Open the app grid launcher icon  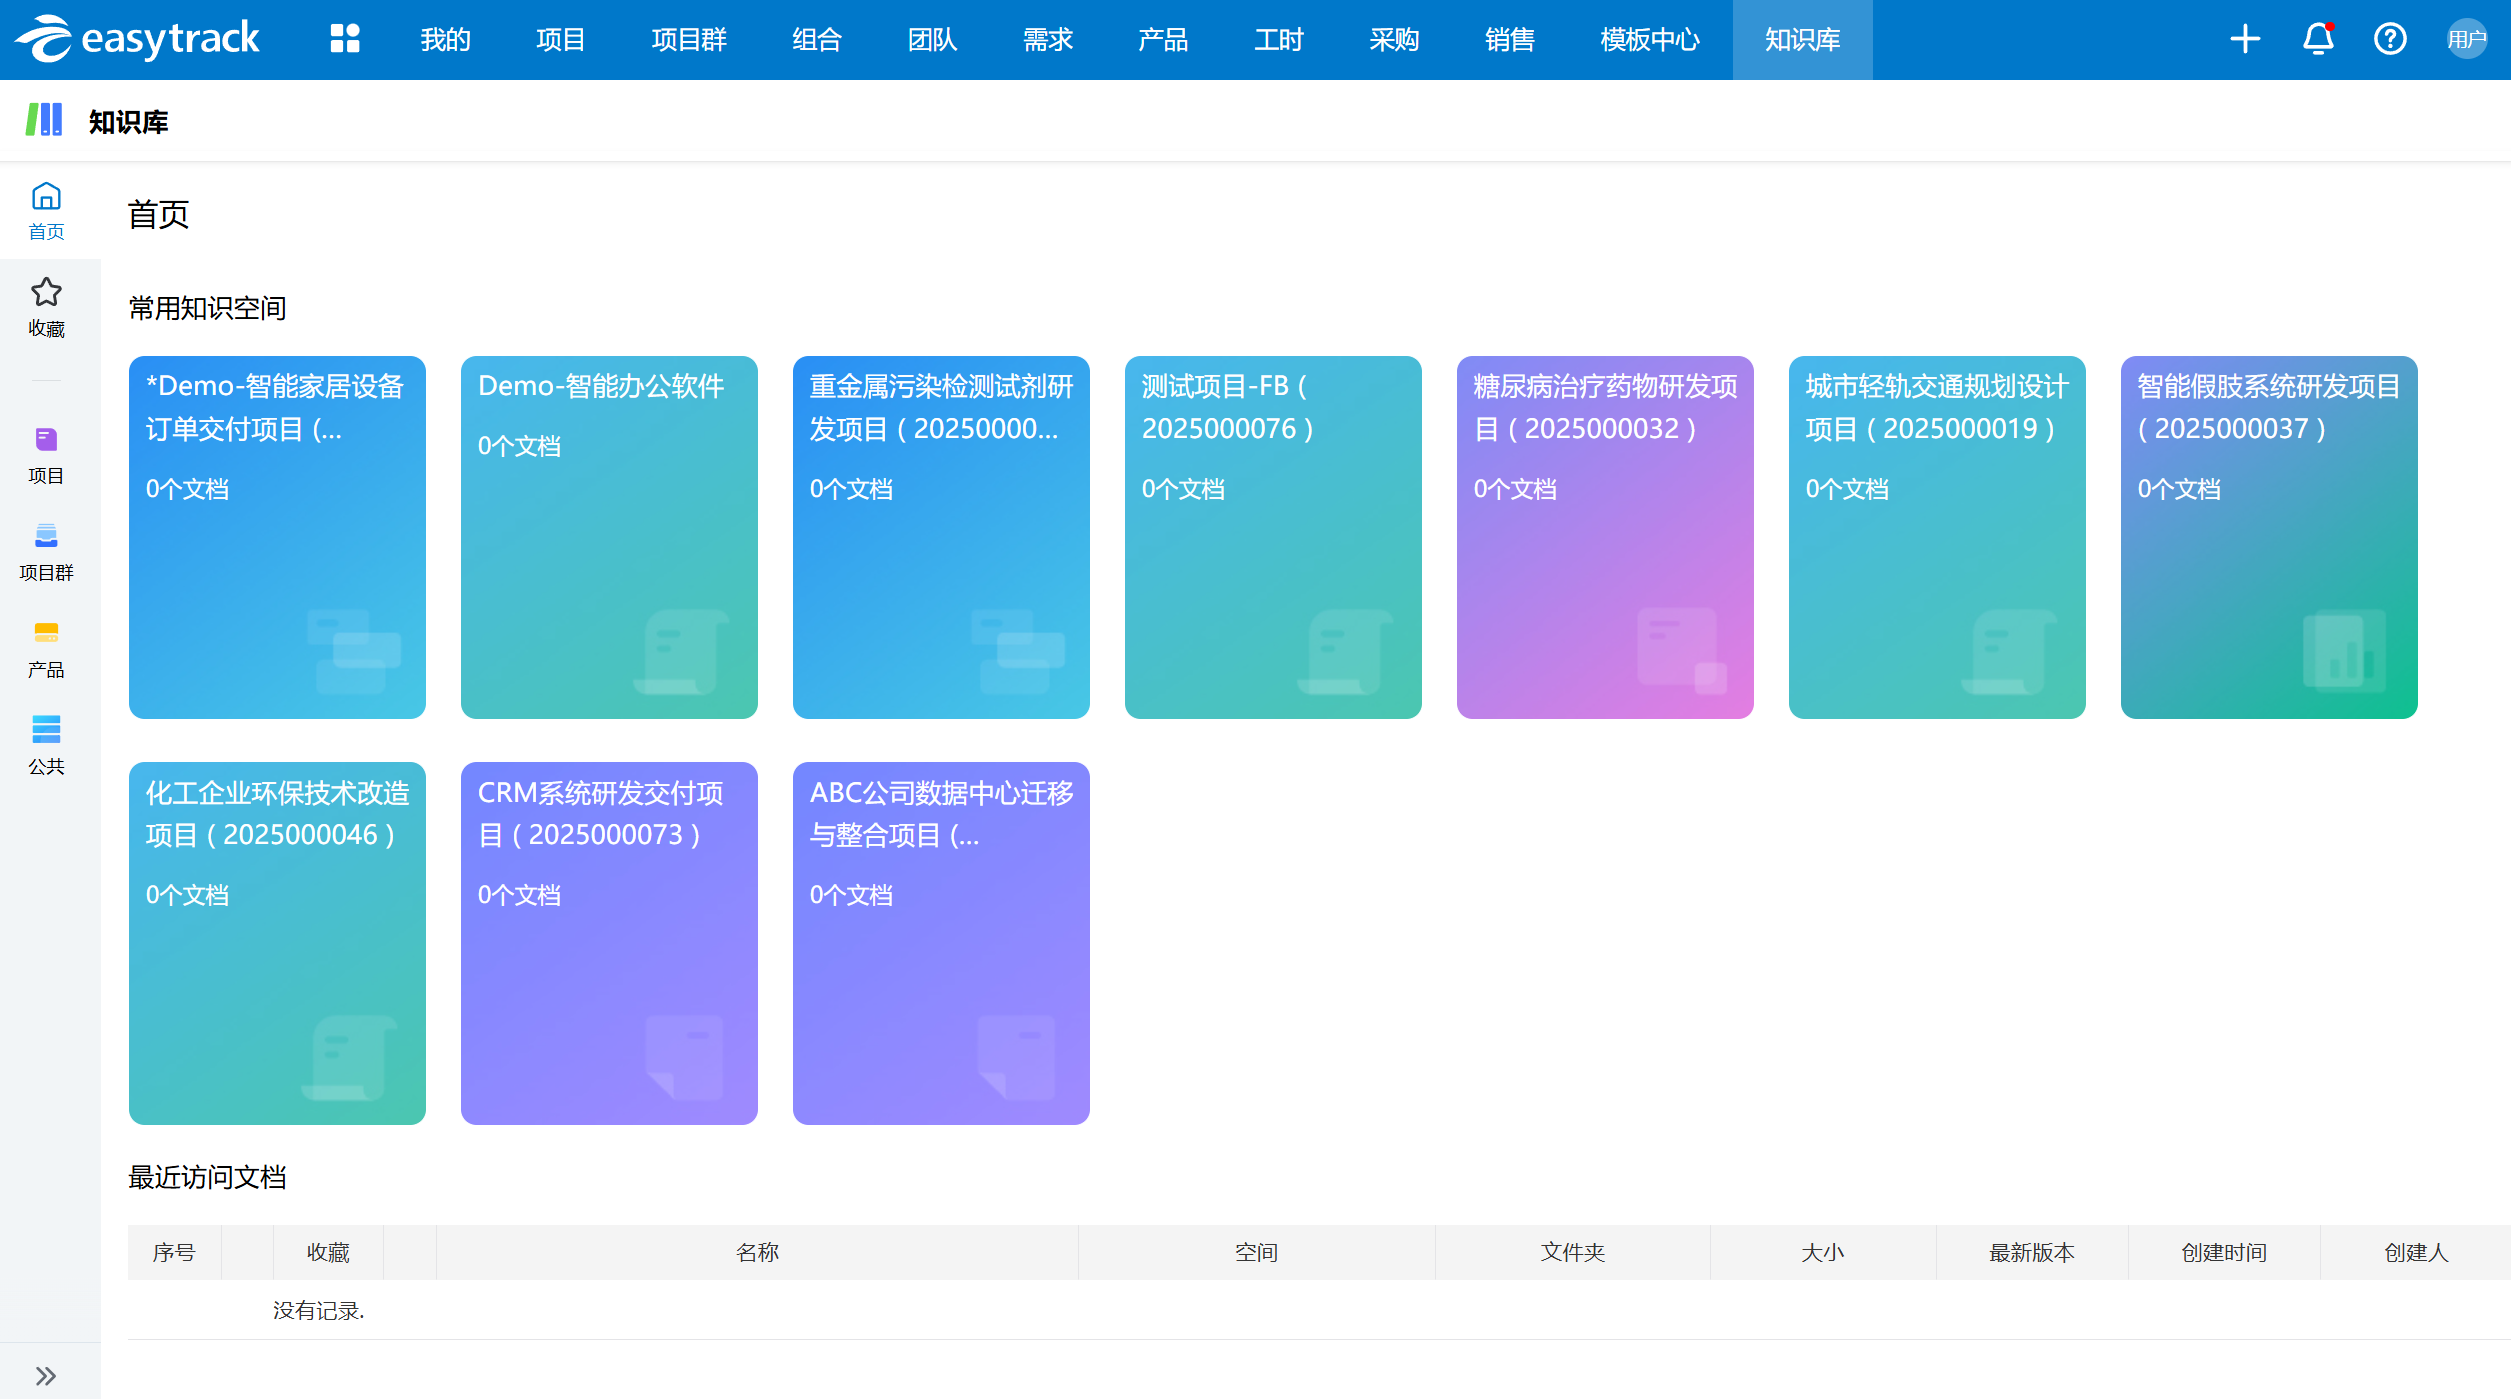[x=345, y=39]
